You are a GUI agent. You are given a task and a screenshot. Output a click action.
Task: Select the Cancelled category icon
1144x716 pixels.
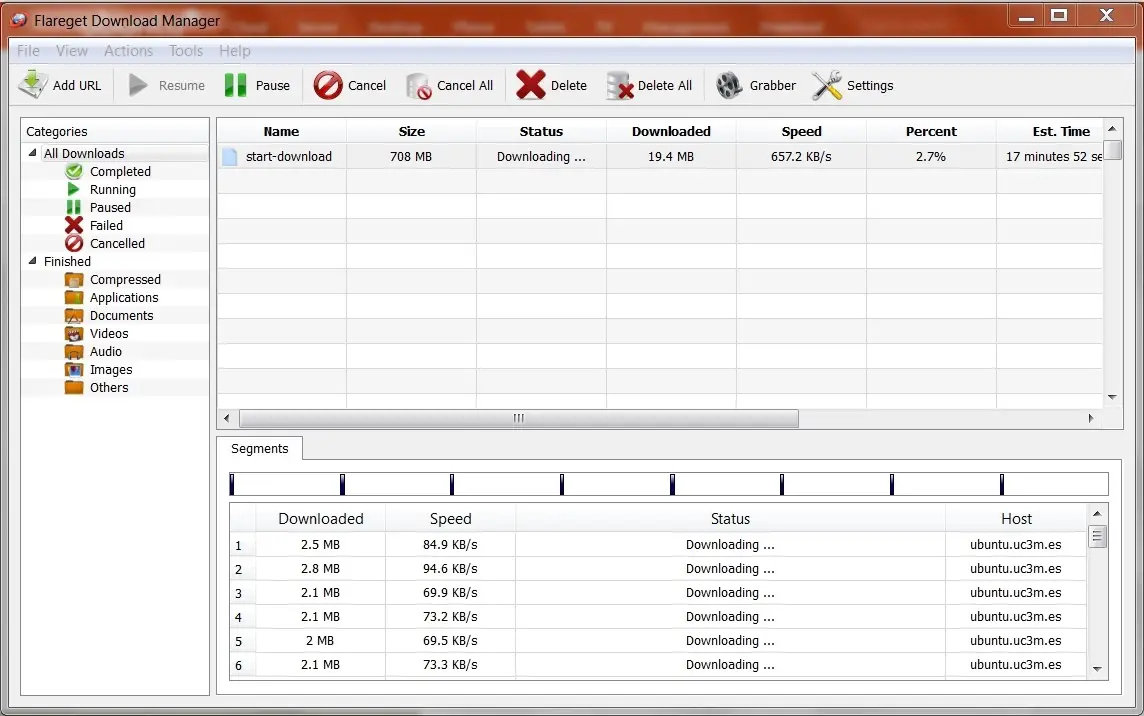point(74,243)
